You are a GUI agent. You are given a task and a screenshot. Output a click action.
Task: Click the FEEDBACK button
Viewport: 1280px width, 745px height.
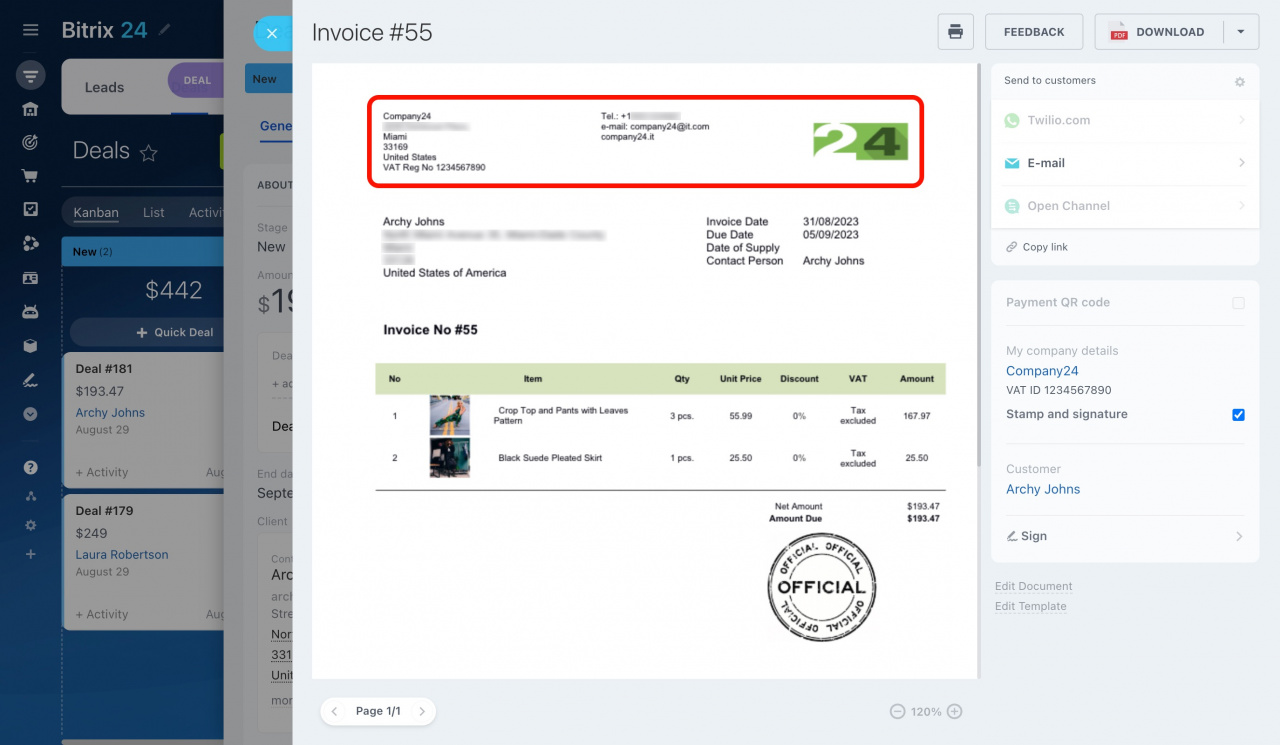click(x=1034, y=32)
